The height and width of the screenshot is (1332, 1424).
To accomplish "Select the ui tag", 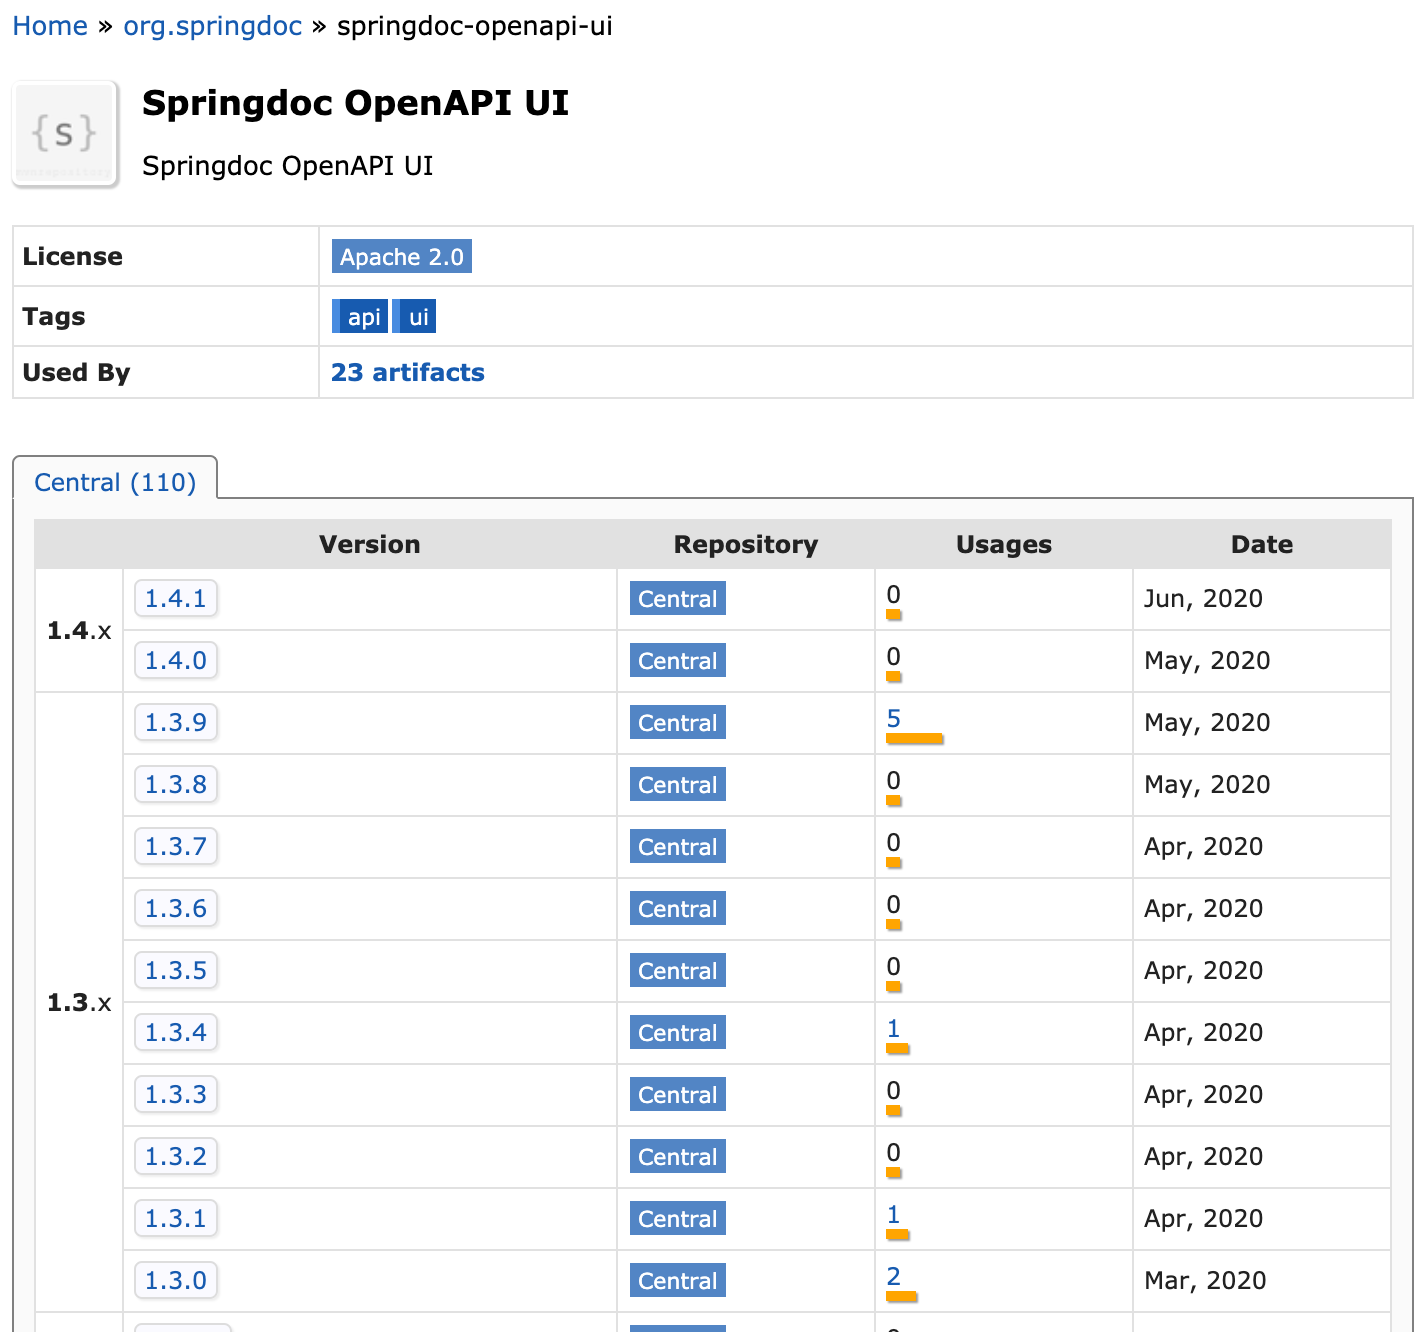I will pyautogui.click(x=414, y=317).
